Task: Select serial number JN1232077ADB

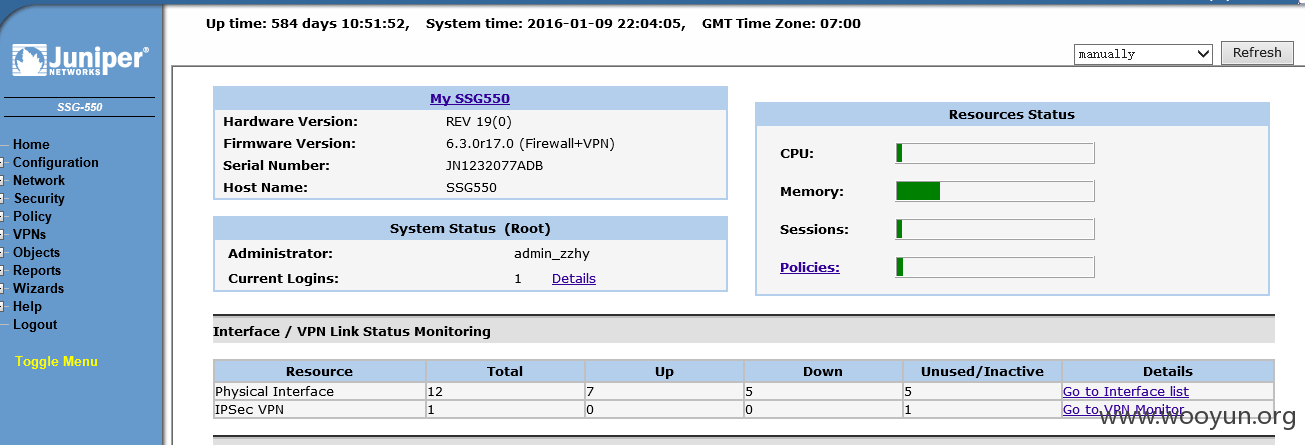Action: (x=495, y=165)
